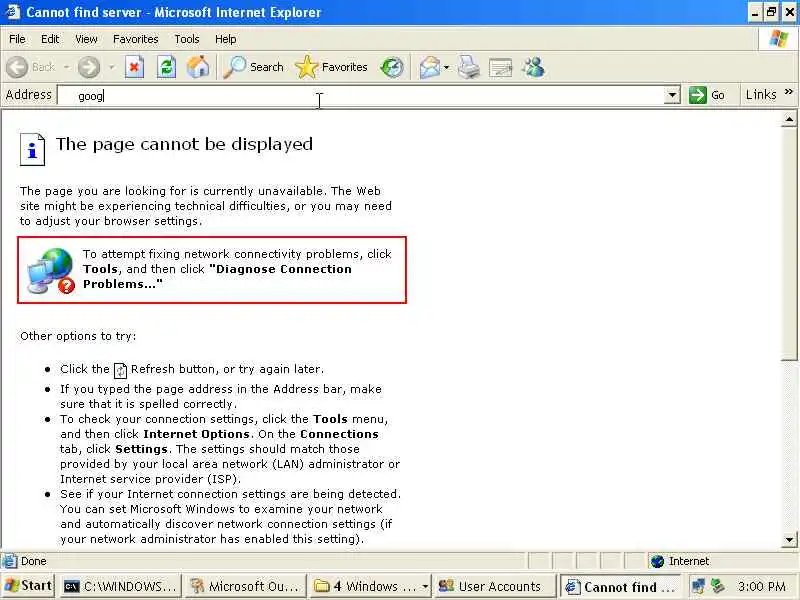Go to the Home page icon
The height and width of the screenshot is (600, 800).
point(198,67)
